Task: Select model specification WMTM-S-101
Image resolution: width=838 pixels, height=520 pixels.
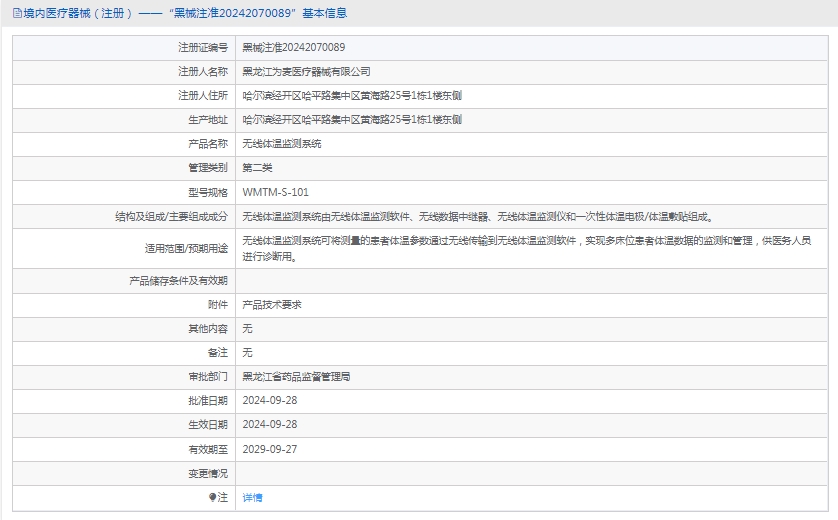Action: click(x=275, y=191)
